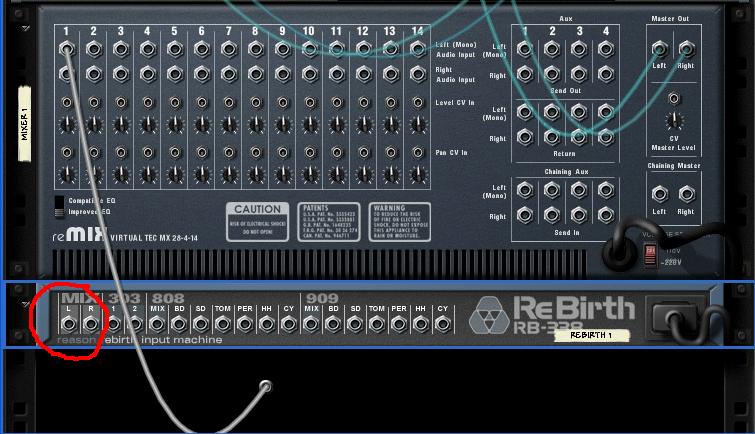Fold the Mixer 1 device with its arrow
Image resolution: width=755 pixels, height=434 pixels.
(26, 29)
